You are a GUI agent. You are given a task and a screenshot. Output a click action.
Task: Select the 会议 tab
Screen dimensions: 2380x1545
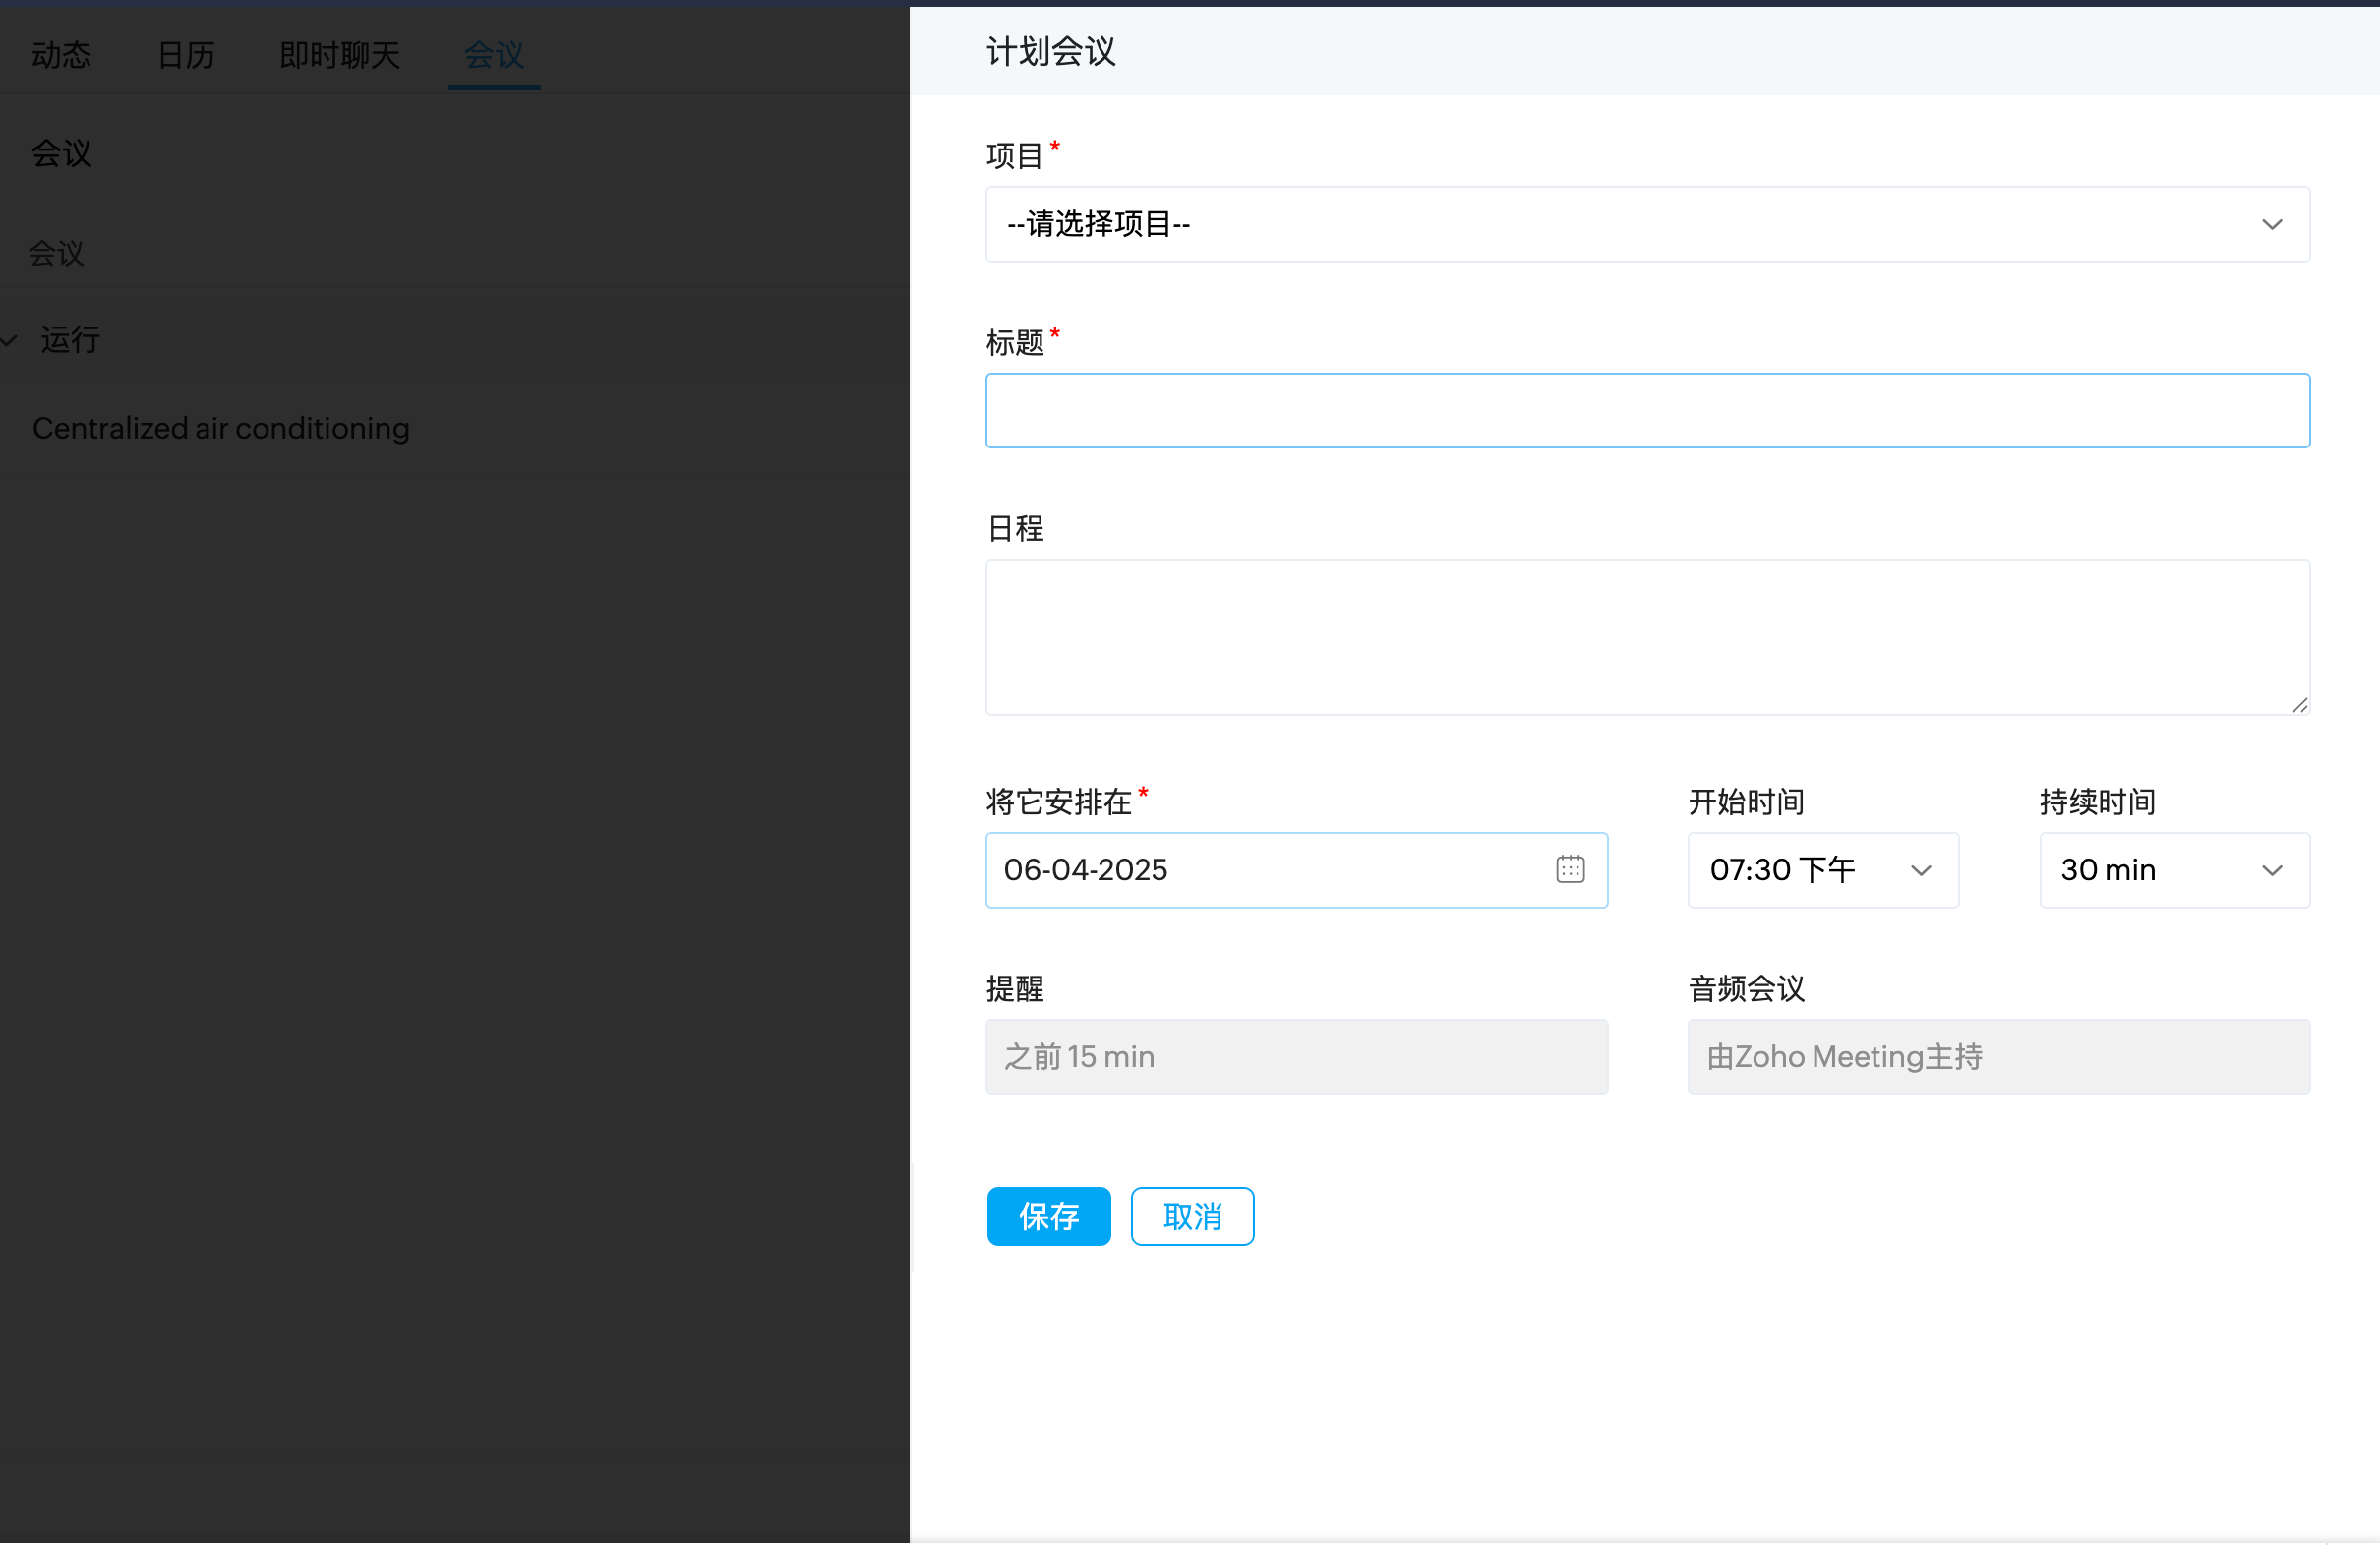(494, 54)
